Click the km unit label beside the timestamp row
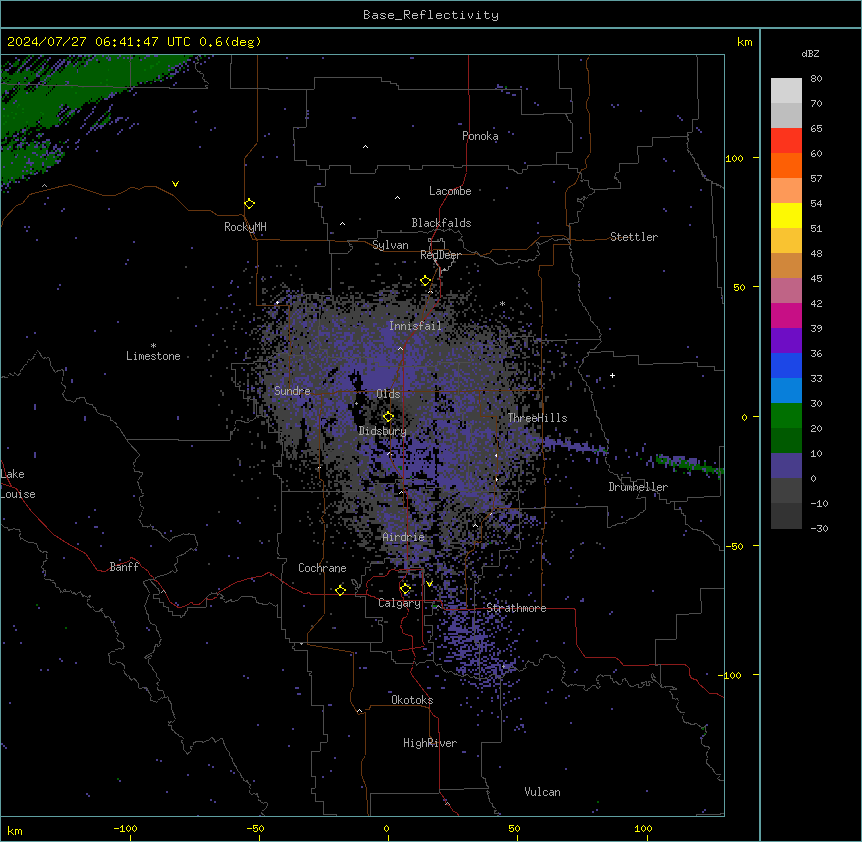The width and height of the screenshot is (862, 842). (x=744, y=42)
